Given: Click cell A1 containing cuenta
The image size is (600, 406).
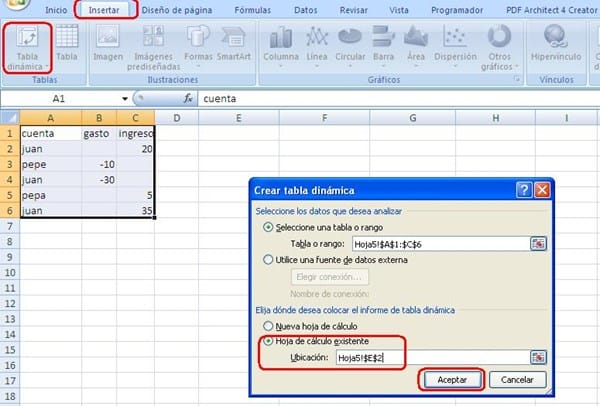Looking at the screenshot, I should (x=51, y=133).
